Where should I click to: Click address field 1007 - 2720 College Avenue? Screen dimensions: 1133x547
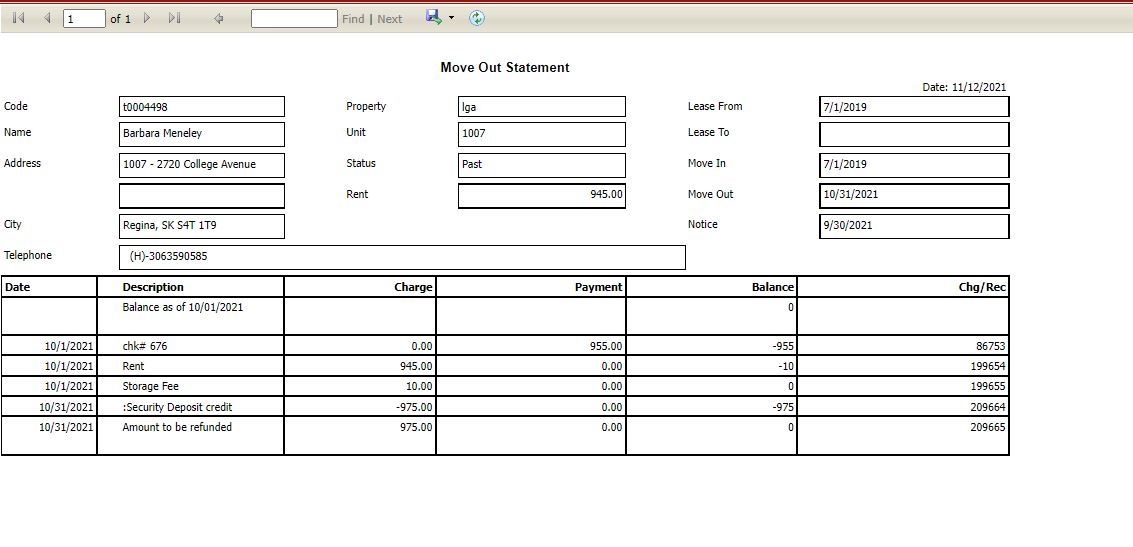[202, 165]
